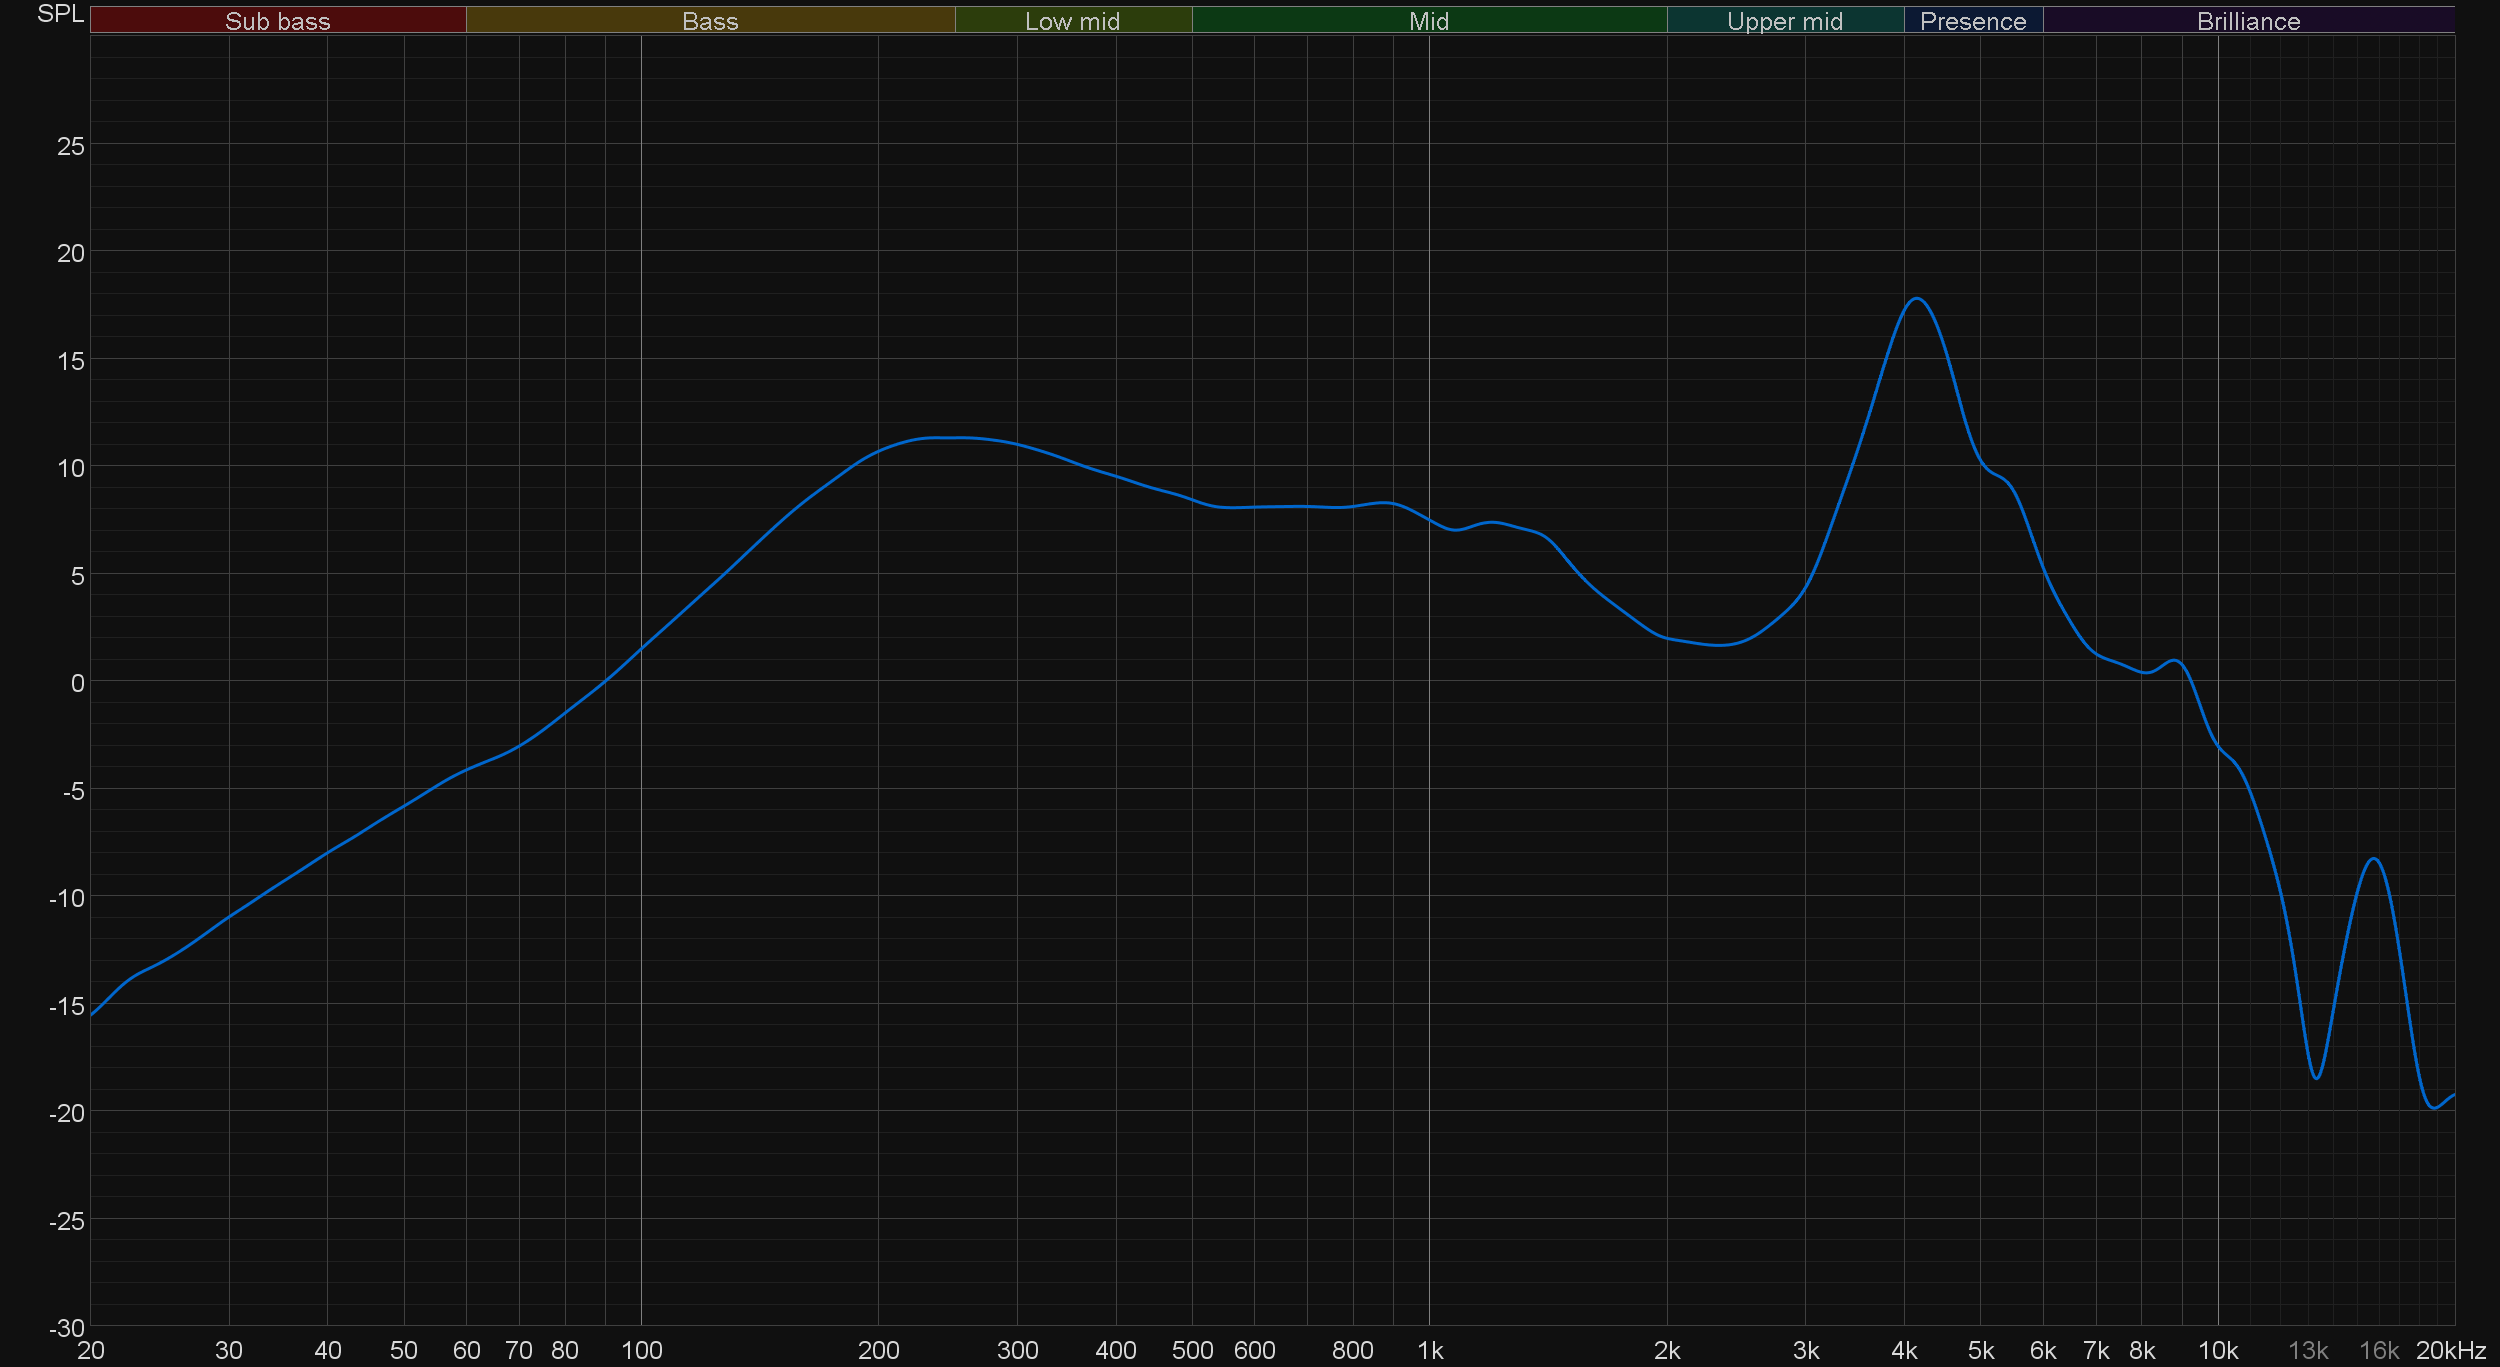Viewport: 2500px width, 1367px height.
Task: Click the curve dip near 13k
Action: (x=2316, y=1078)
